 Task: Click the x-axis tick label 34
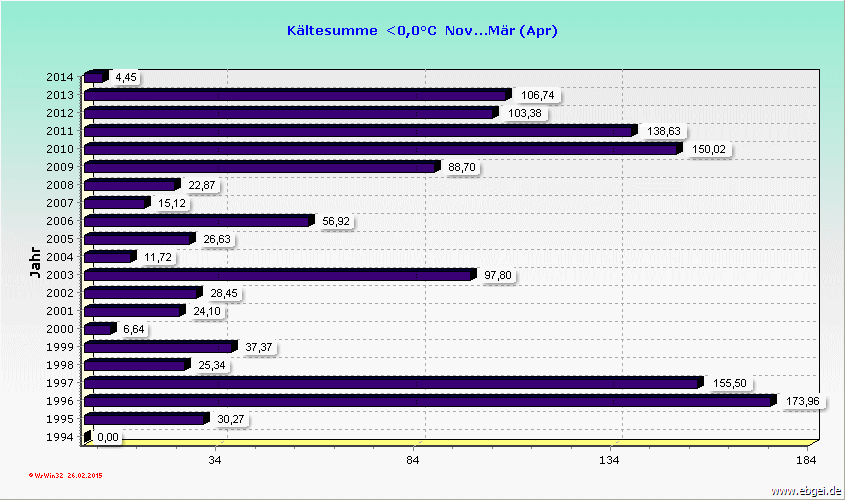tap(214, 460)
